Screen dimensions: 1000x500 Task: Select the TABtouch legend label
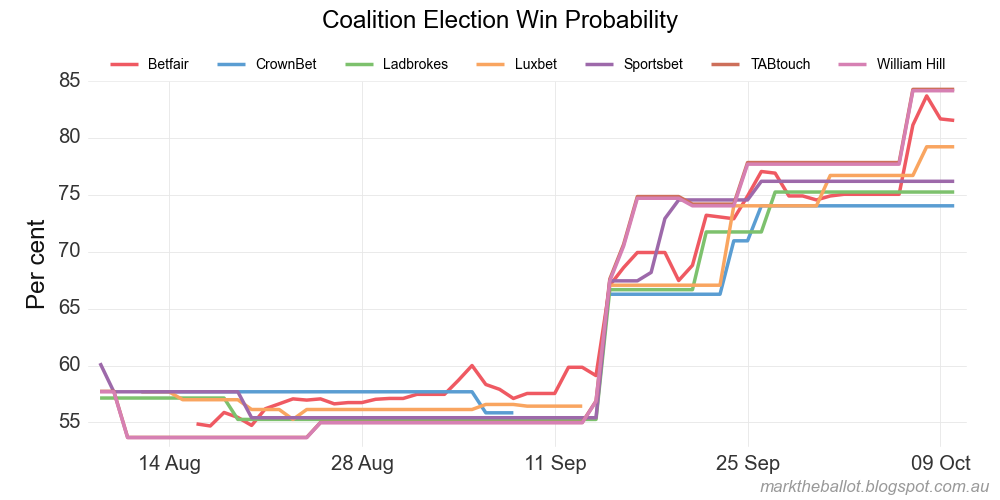click(x=780, y=64)
